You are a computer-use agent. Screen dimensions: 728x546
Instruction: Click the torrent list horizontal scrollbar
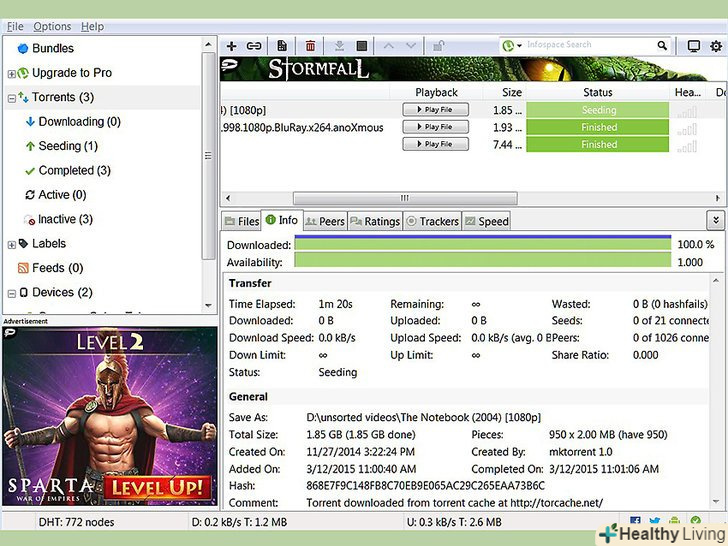[404, 198]
